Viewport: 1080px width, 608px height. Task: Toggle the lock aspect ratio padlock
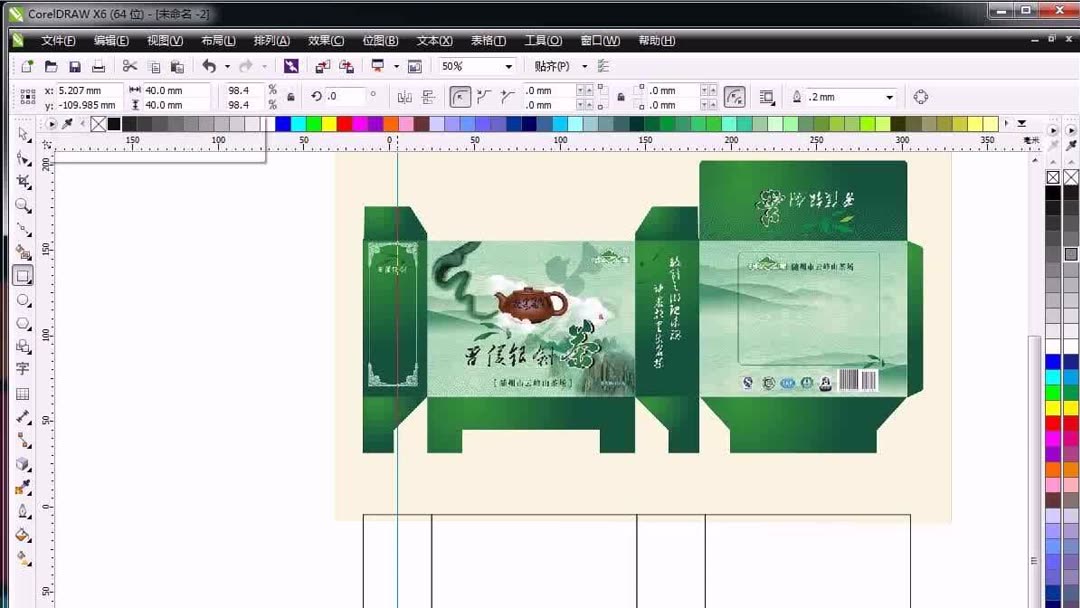coord(289,98)
